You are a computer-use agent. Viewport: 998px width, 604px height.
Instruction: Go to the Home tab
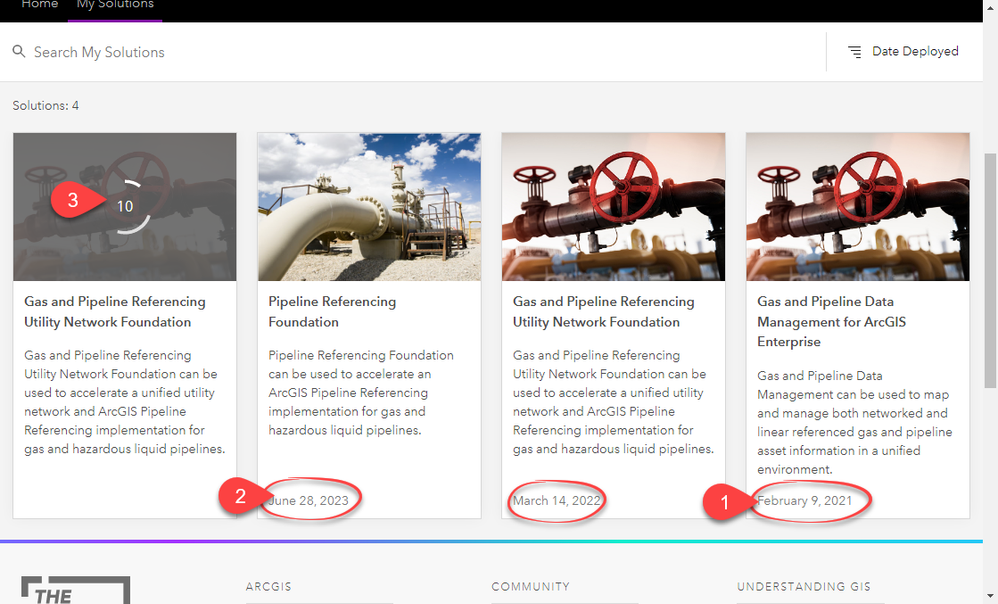(39, 4)
